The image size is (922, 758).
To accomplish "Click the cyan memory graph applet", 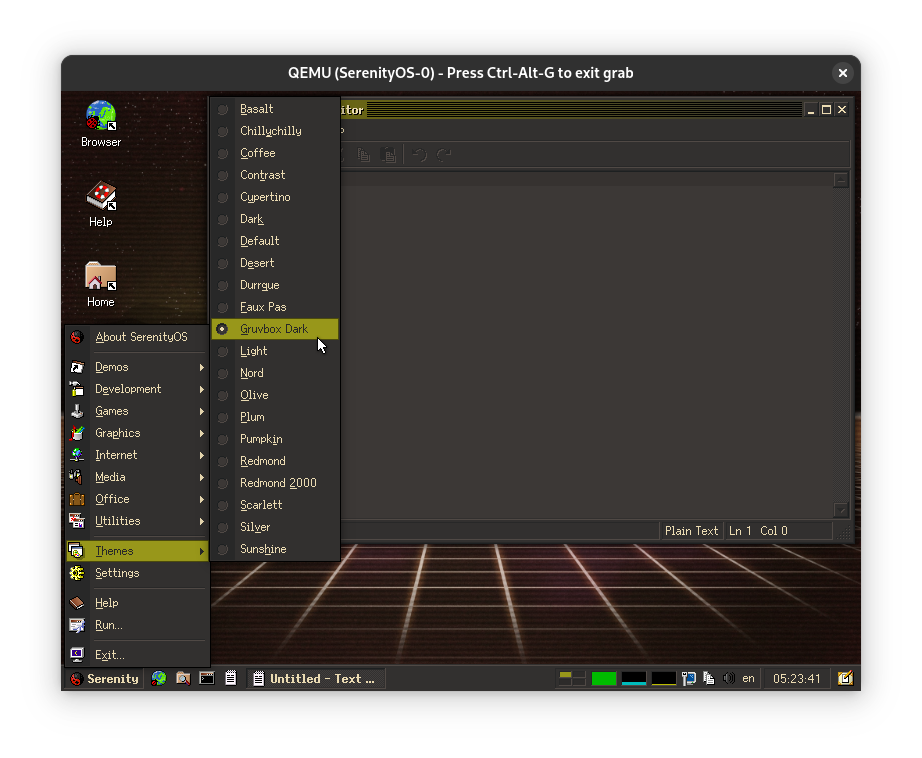I will pyautogui.click(x=634, y=679).
